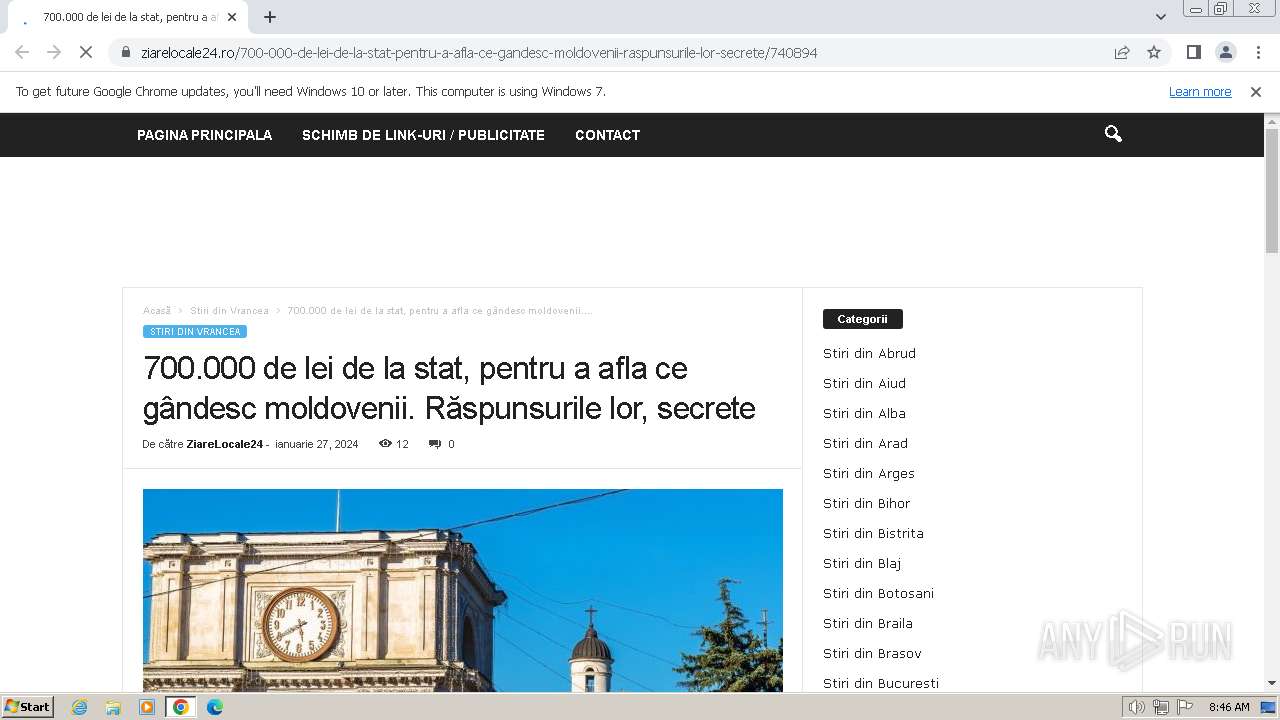Viewport: 1280px width, 720px height.
Task: Open category Stiri din Abrud
Action: tap(869, 353)
